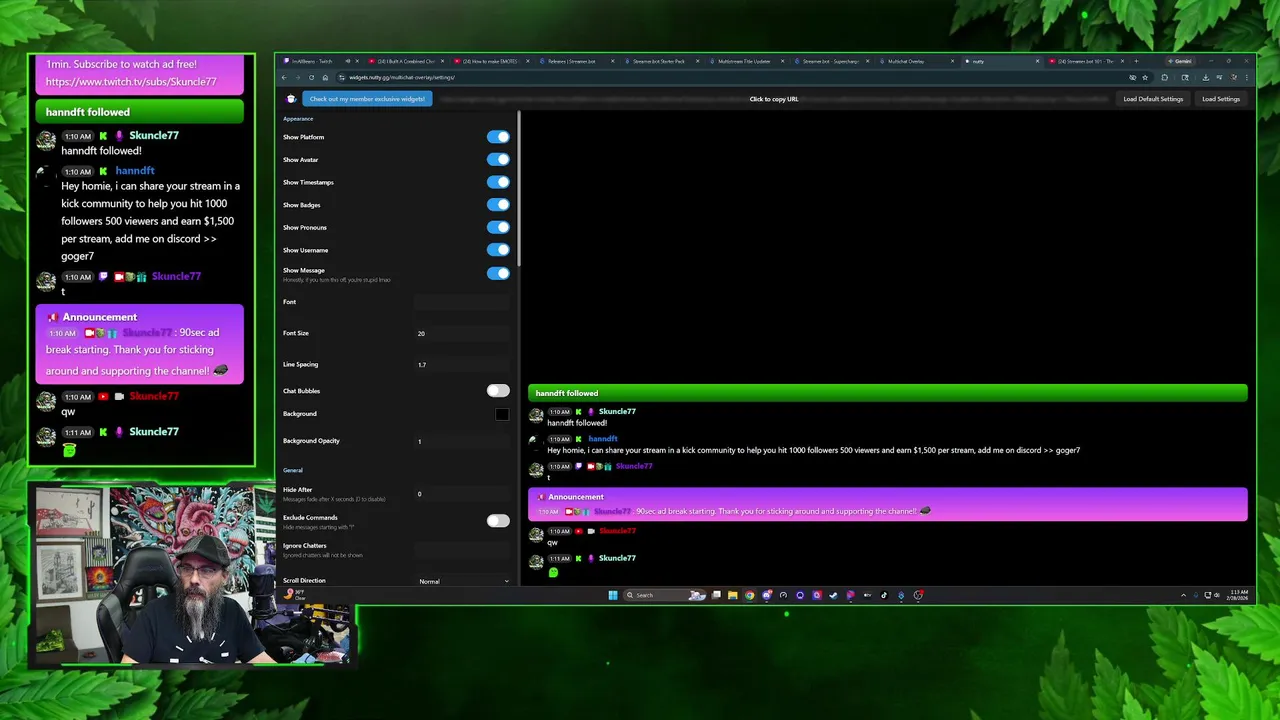Viewport: 1280px width, 720px height.
Task: Switch to the Streamer.bot Starter Pack tab
Action: (660, 61)
